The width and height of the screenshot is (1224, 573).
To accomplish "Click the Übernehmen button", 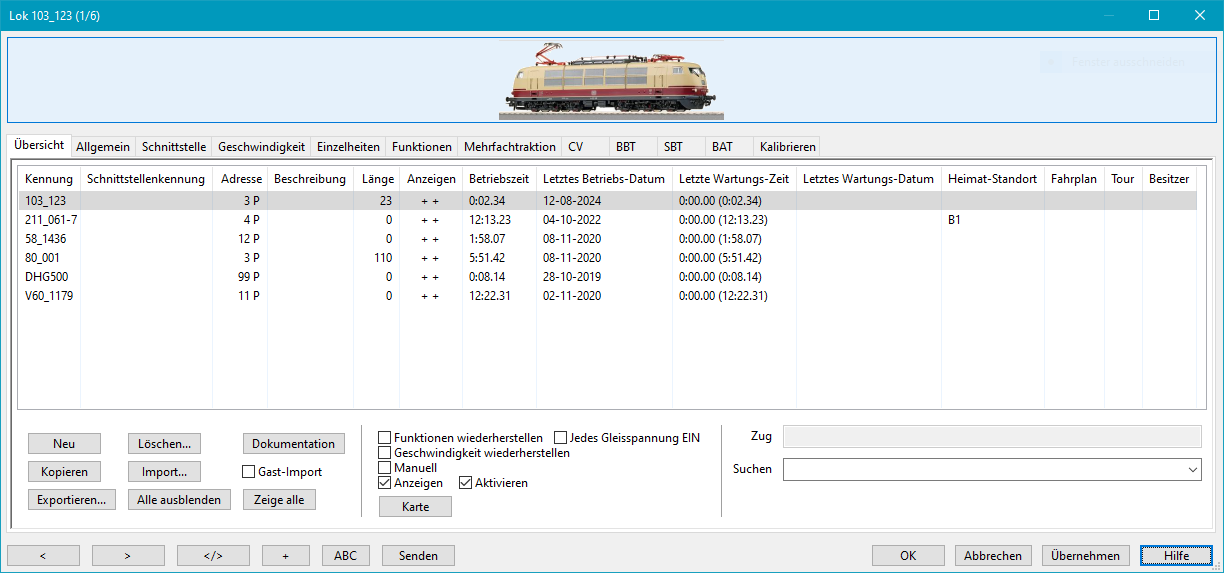I will pyautogui.click(x=1086, y=556).
